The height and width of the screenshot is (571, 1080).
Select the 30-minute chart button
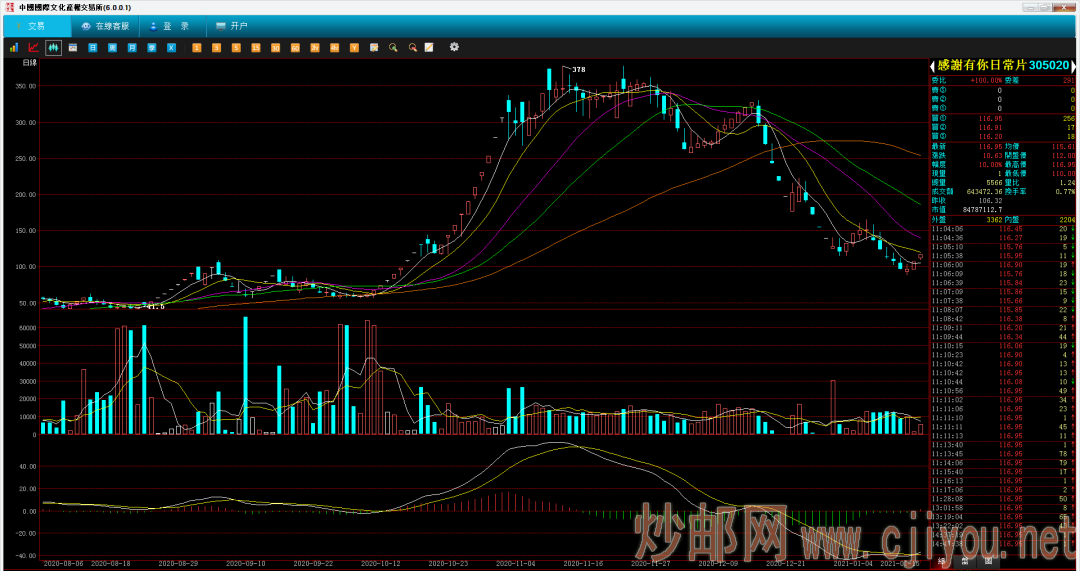[276, 48]
